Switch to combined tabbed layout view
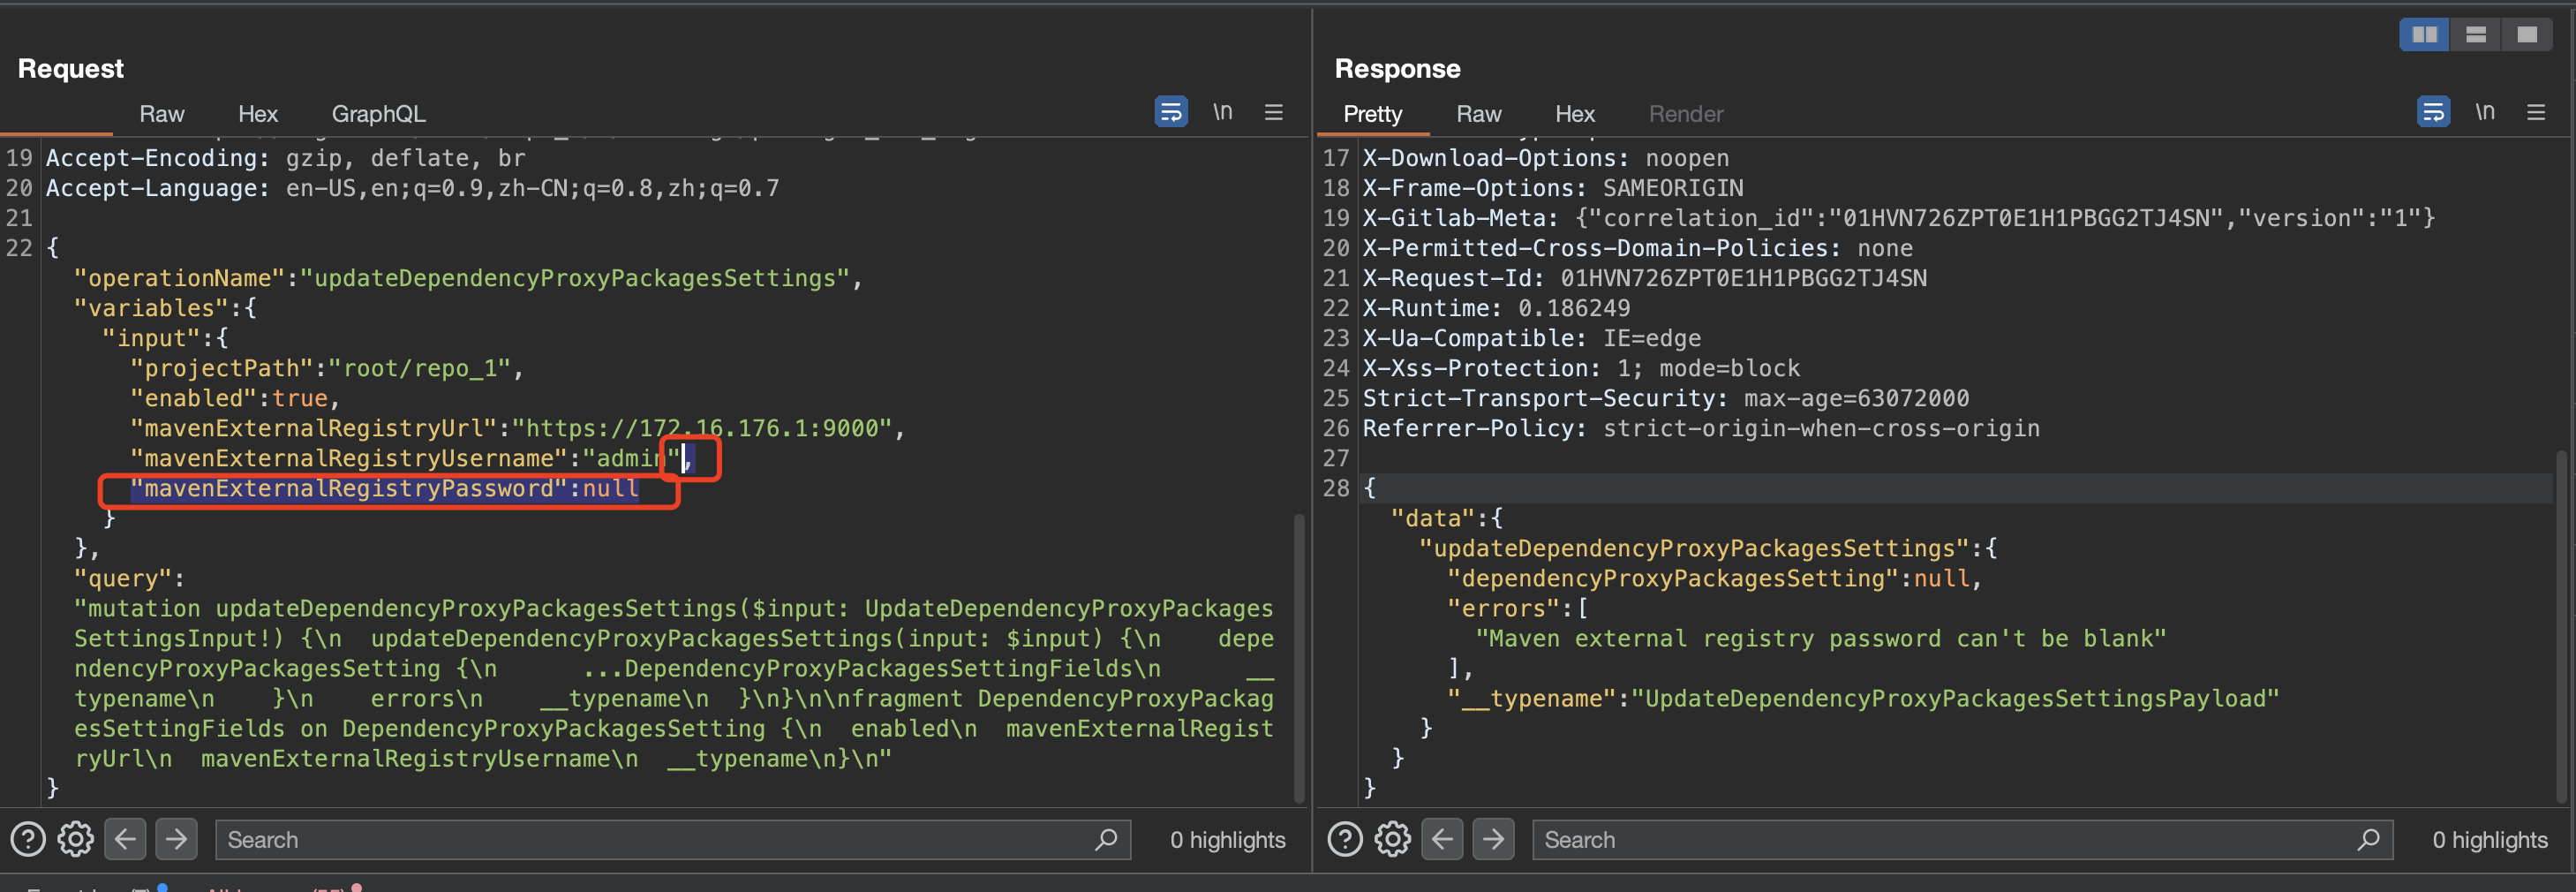The image size is (2576, 892). 2526,35
